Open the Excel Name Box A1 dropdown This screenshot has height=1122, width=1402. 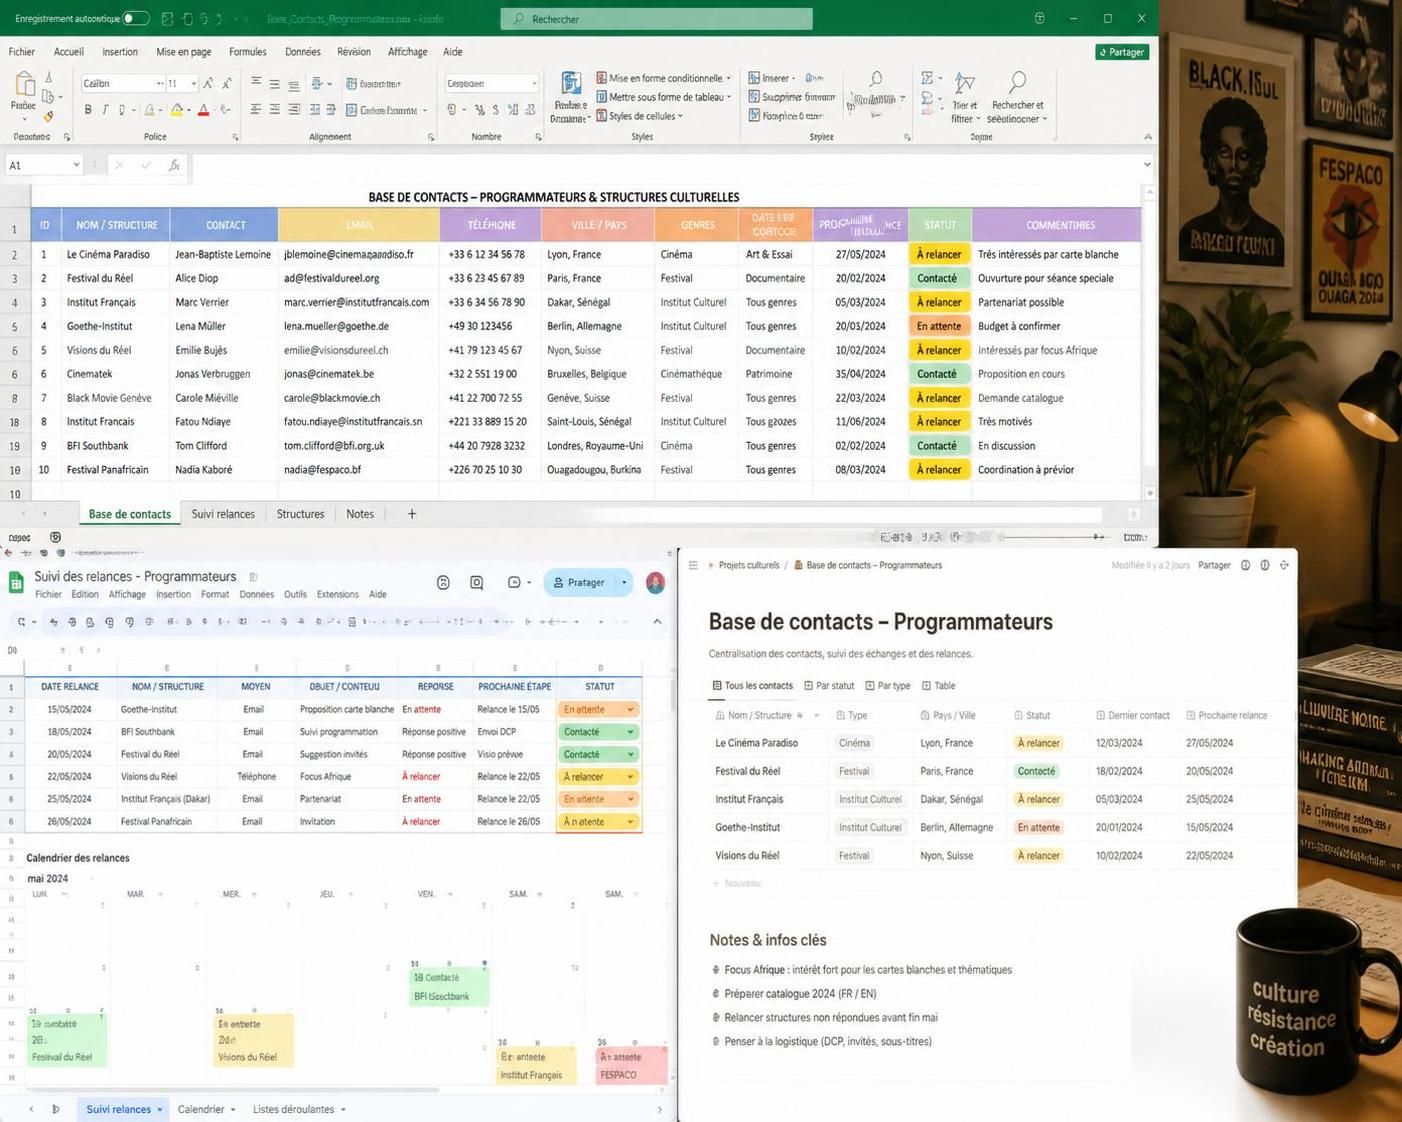tap(75, 165)
